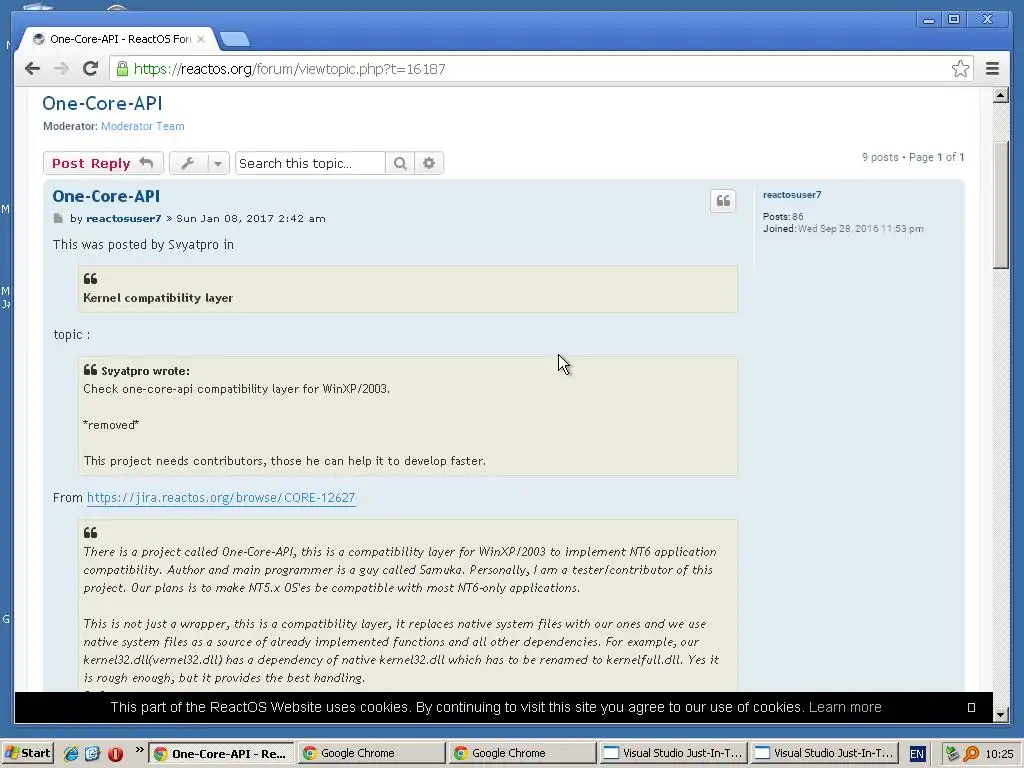Image resolution: width=1024 pixels, height=768 pixels.
Task: Click 'Learn more' in the cookie banner
Action: tap(844, 707)
